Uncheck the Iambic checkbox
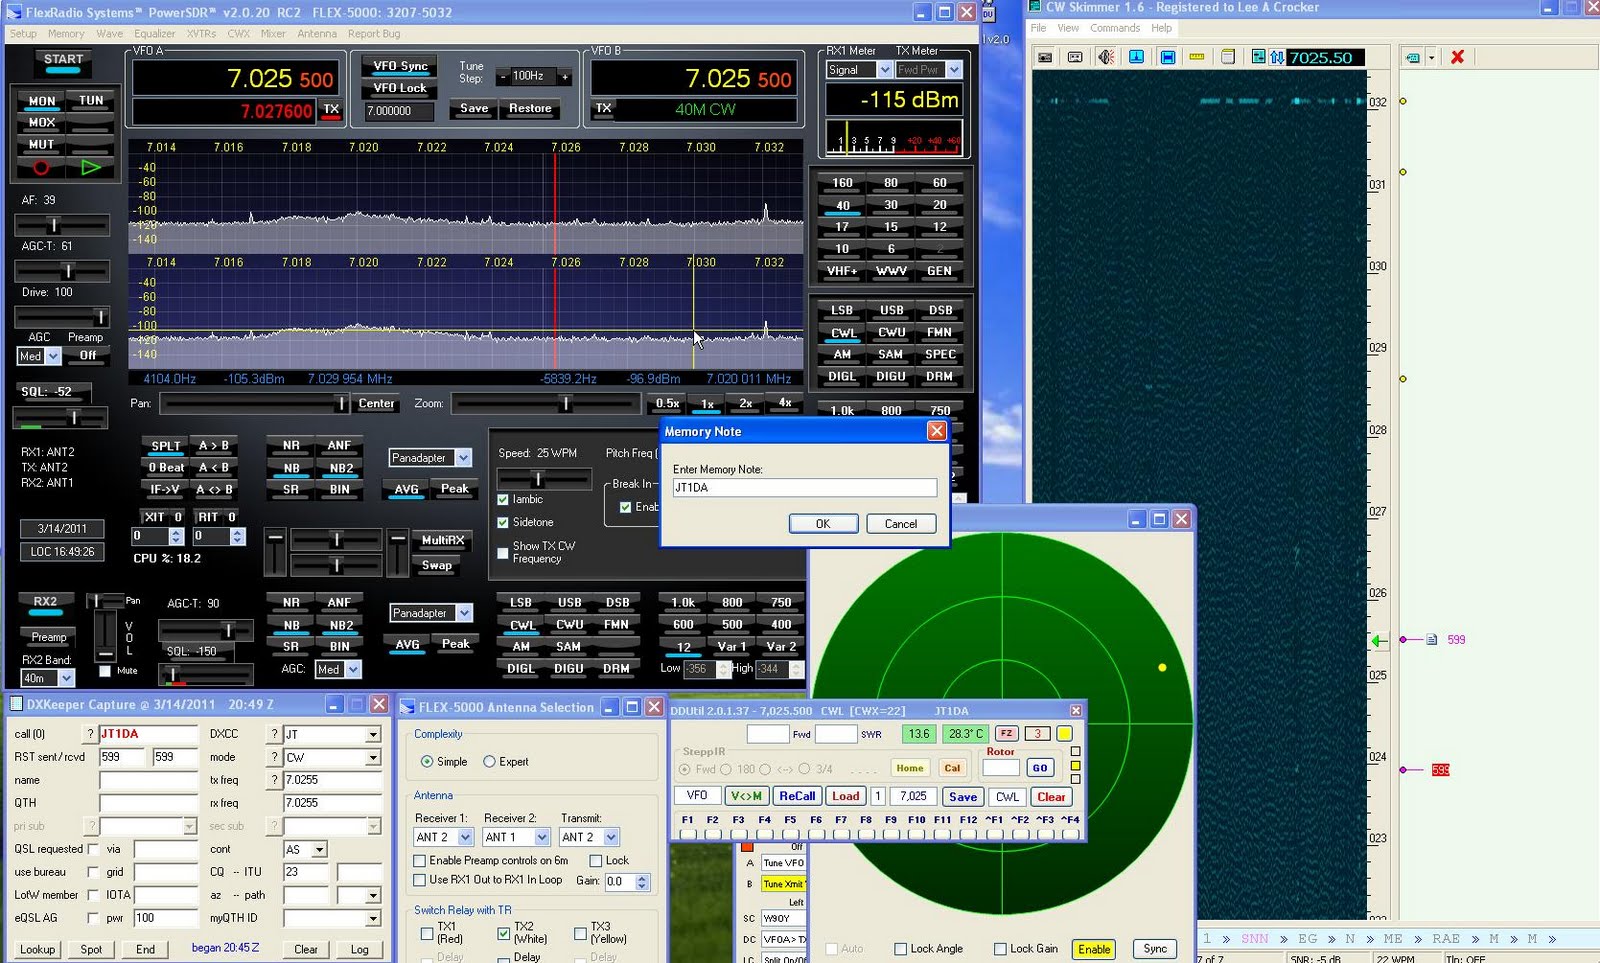 tap(503, 499)
